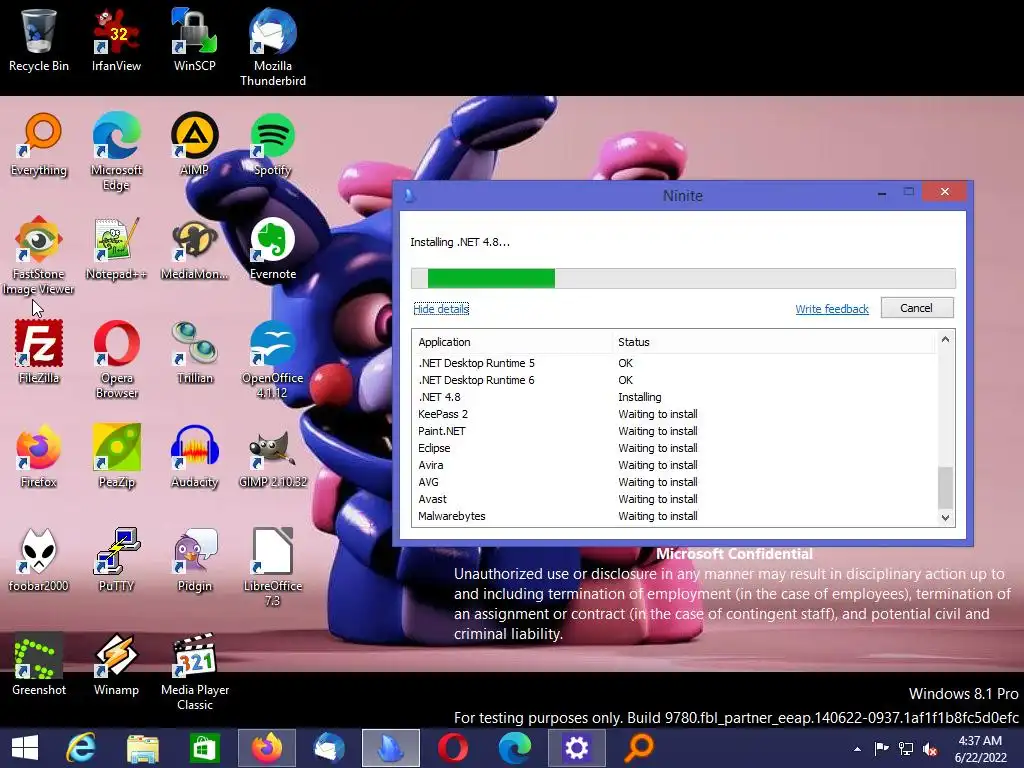The image size is (1024, 768).
Task: Select the Pidgin desktop icon
Action: pos(195,560)
